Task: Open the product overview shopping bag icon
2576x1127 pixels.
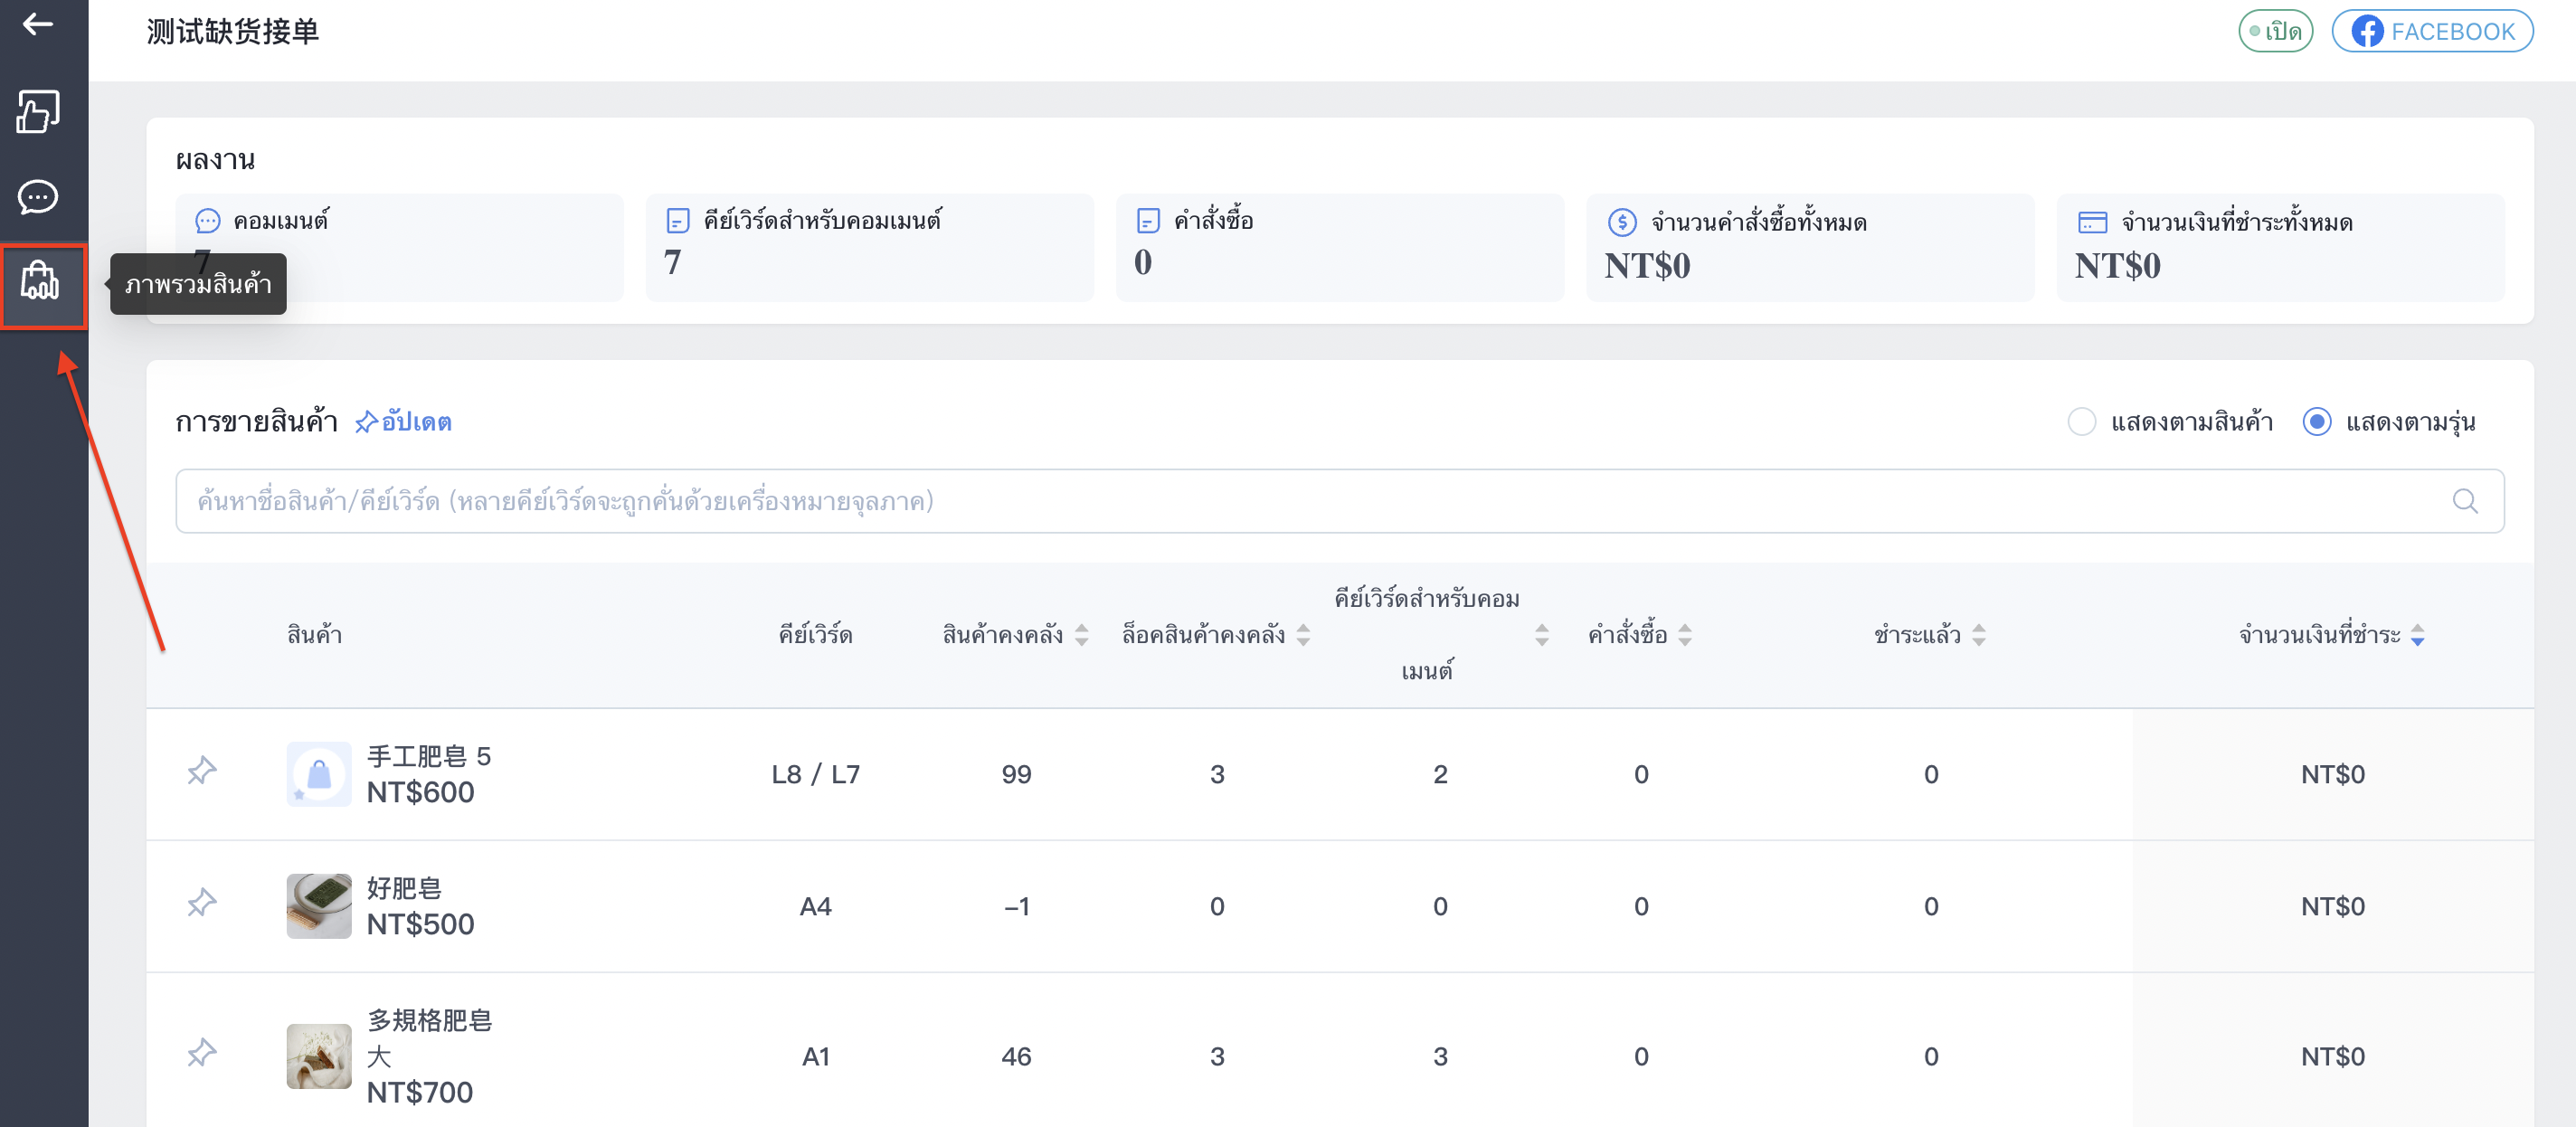Action: pos(40,281)
